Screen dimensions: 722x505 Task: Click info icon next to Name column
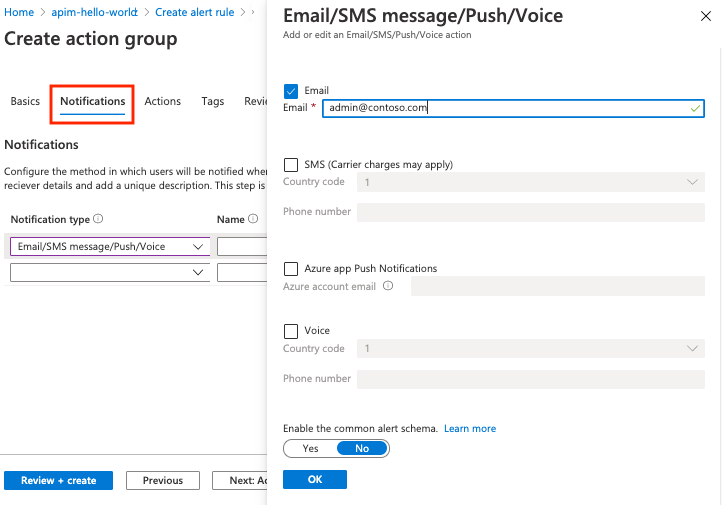[x=253, y=219]
